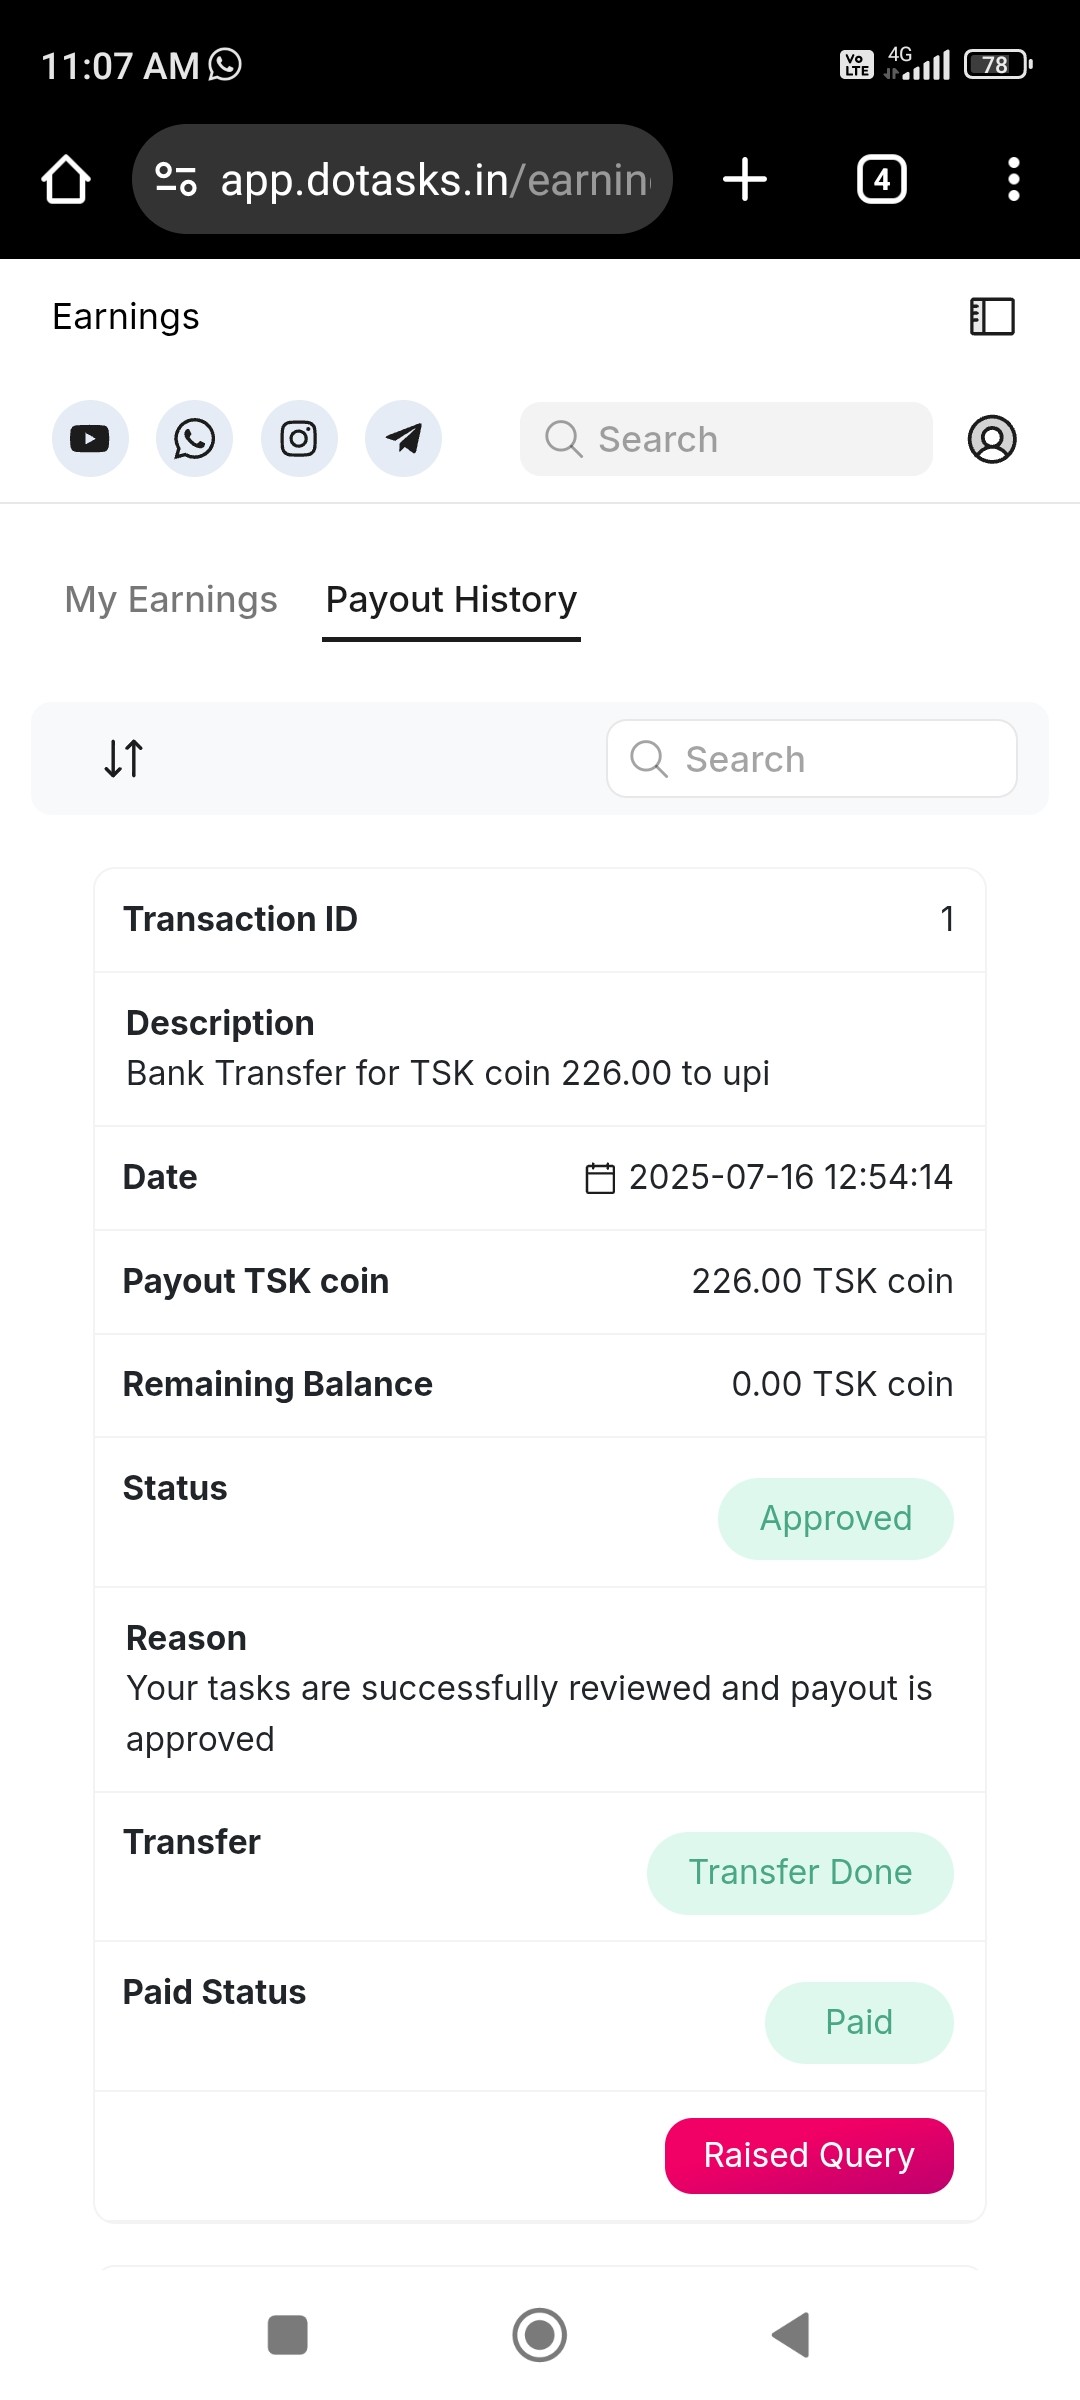Tap the browser home icon
Screen dimensions: 1080x2400
[x=66, y=180]
